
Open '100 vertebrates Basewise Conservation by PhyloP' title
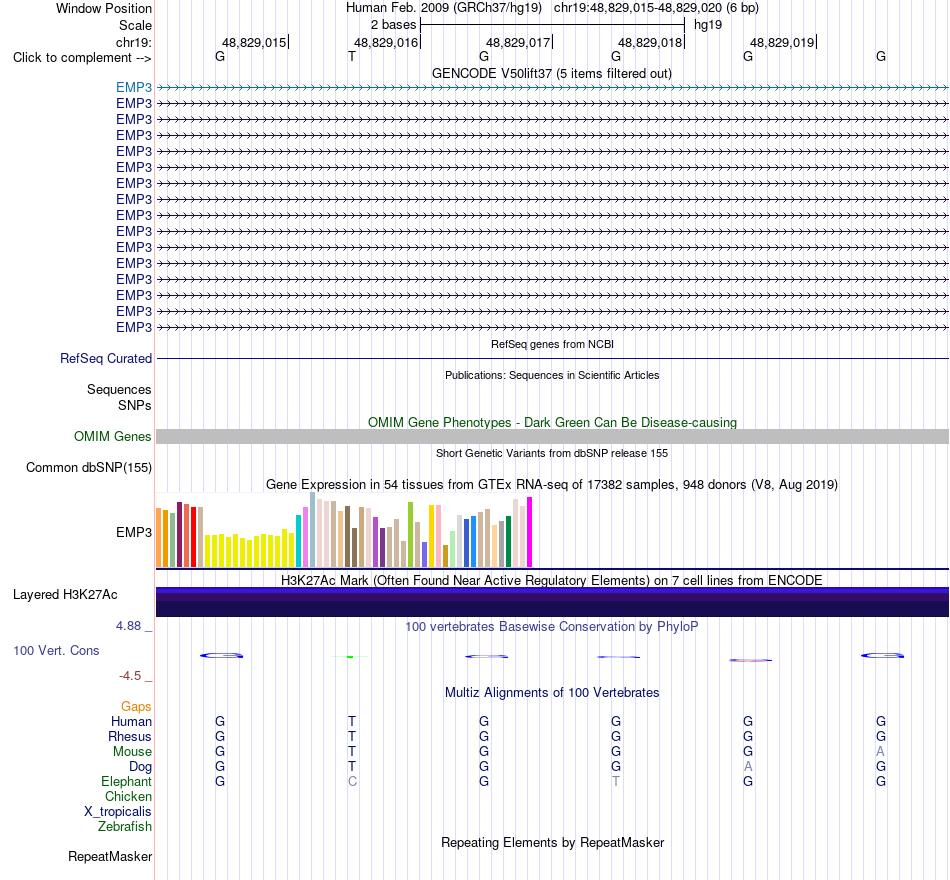[552, 627]
